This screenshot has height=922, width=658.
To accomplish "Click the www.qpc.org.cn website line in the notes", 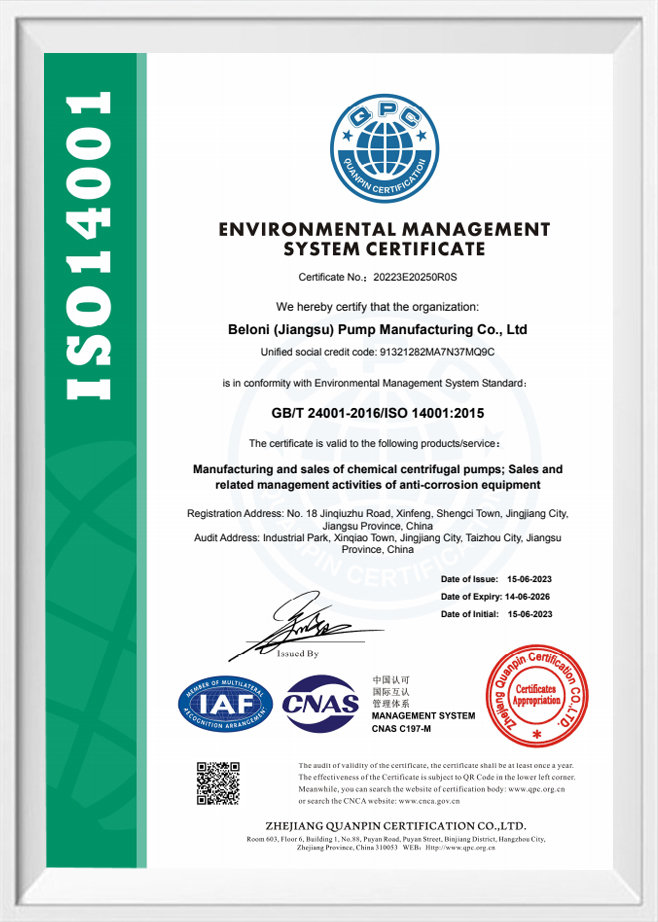I will point(432,789).
